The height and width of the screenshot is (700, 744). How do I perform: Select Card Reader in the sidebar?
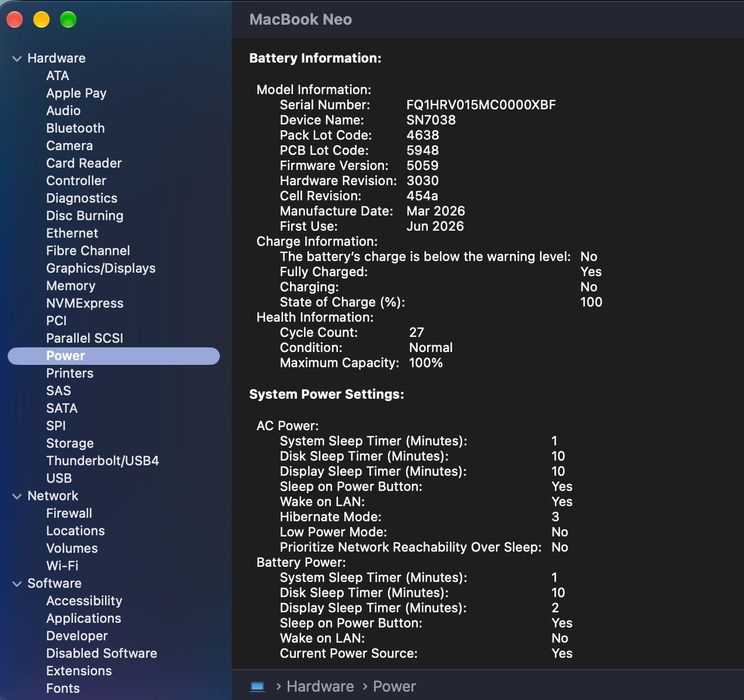click(84, 163)
